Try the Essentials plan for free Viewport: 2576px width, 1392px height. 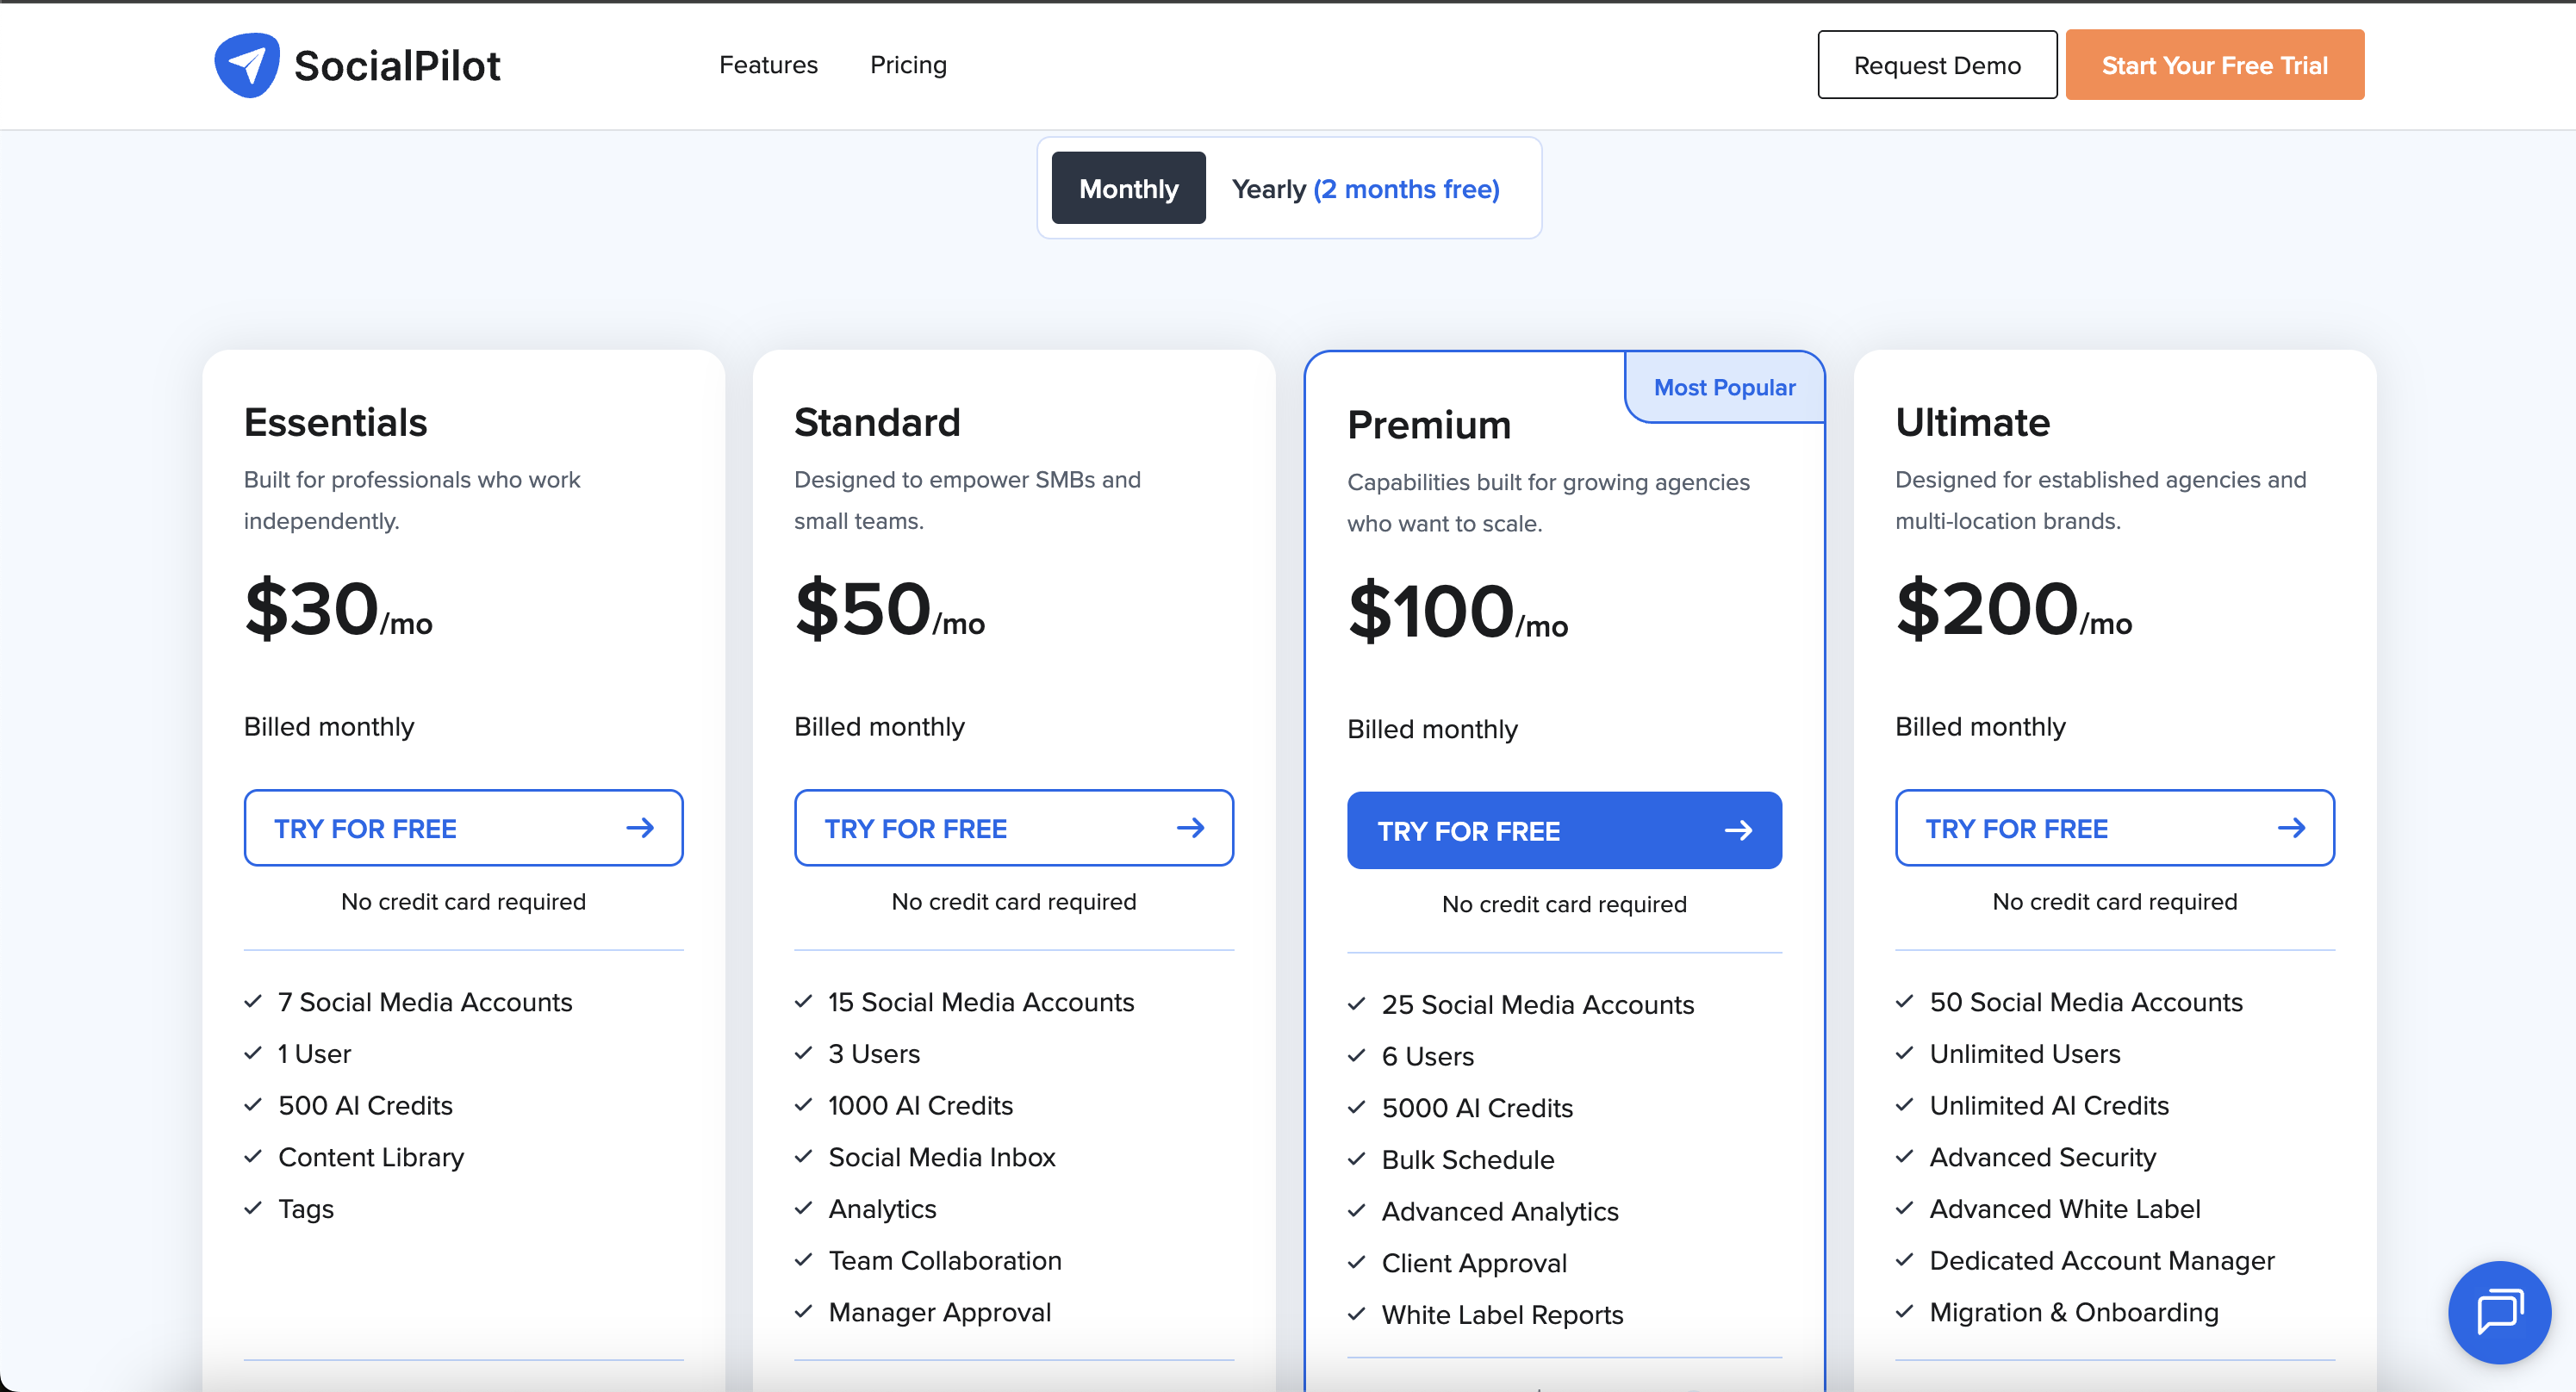[463, 828]
